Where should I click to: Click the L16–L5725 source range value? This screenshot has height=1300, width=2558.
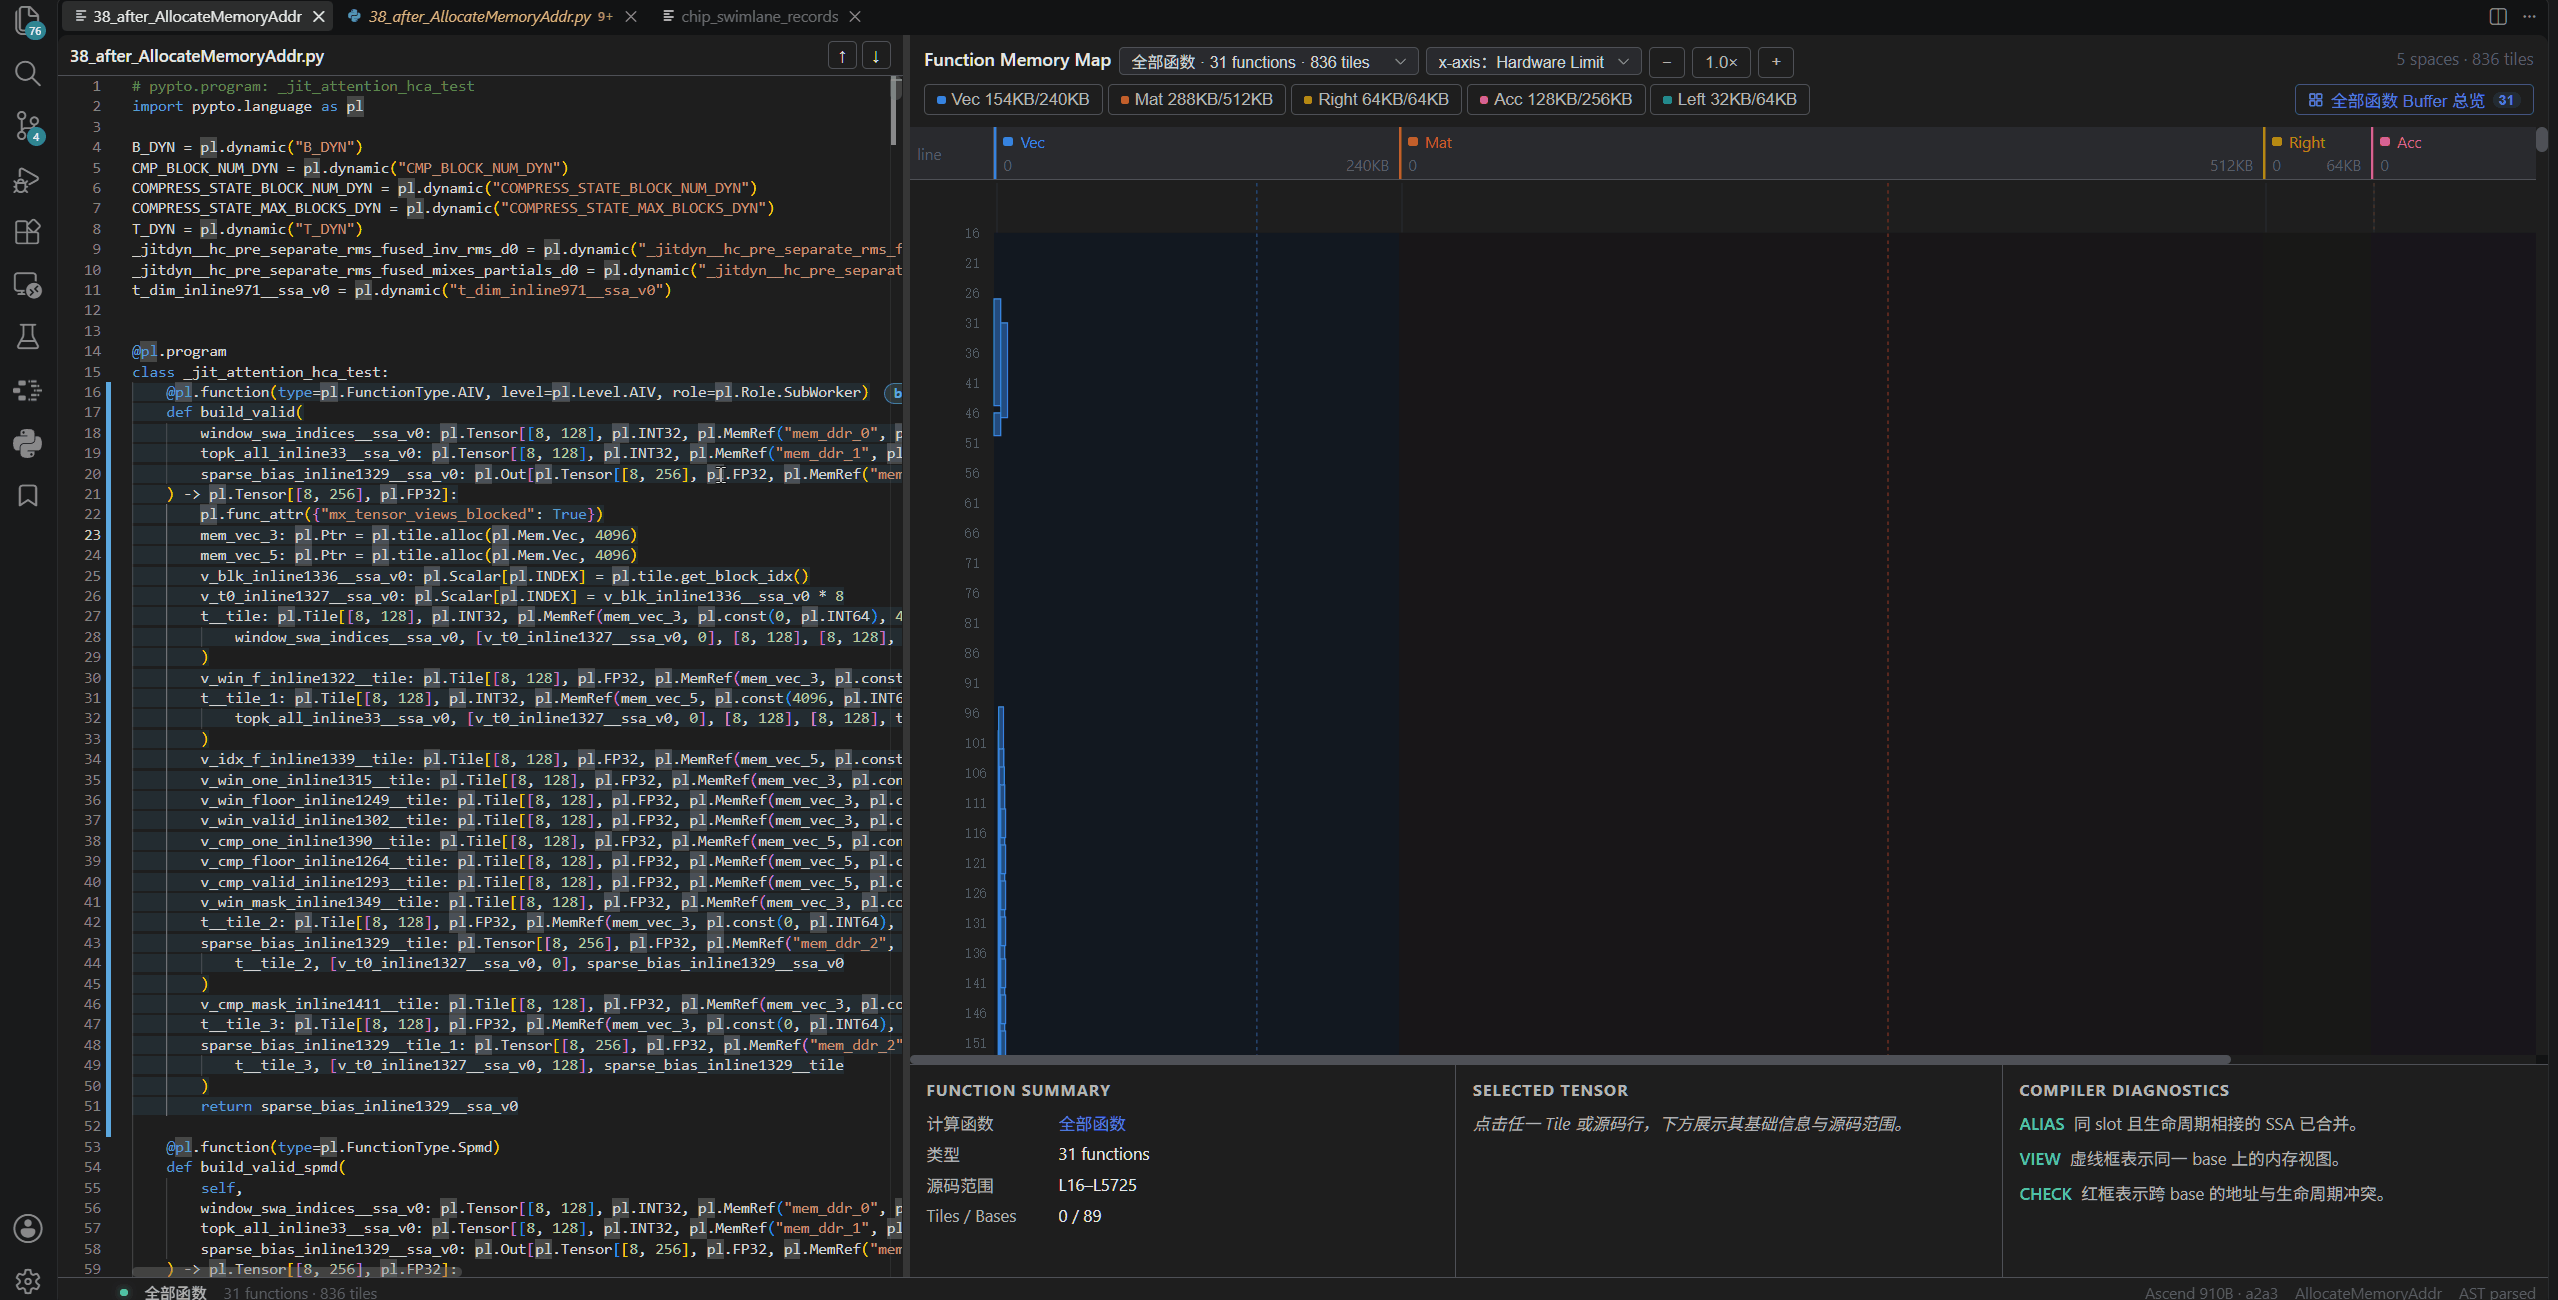click(1097, 1185)
